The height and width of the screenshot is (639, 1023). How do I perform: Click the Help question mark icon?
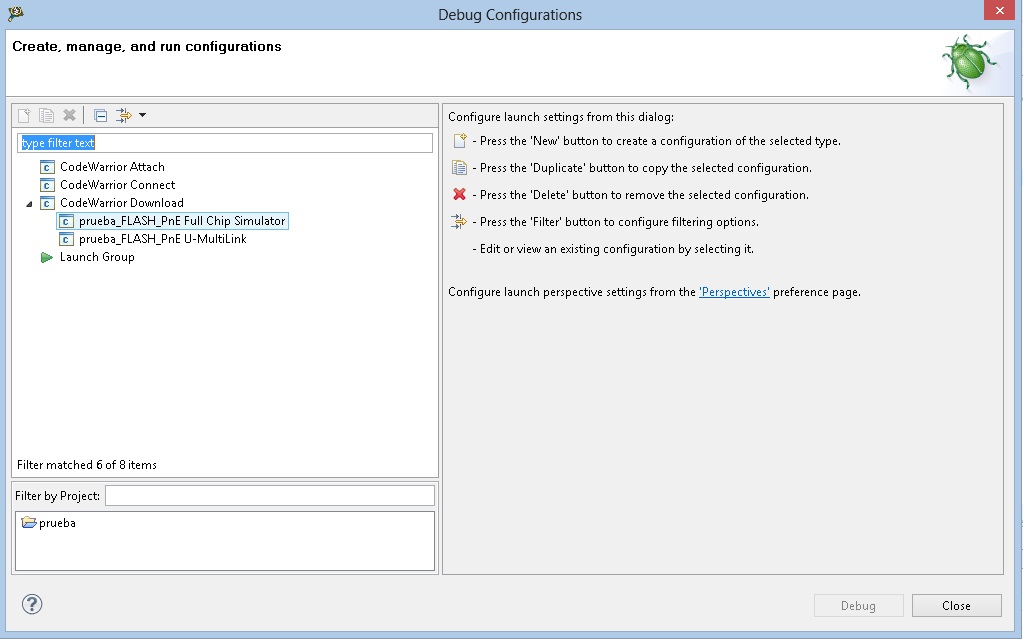click(x=32, y=604)
